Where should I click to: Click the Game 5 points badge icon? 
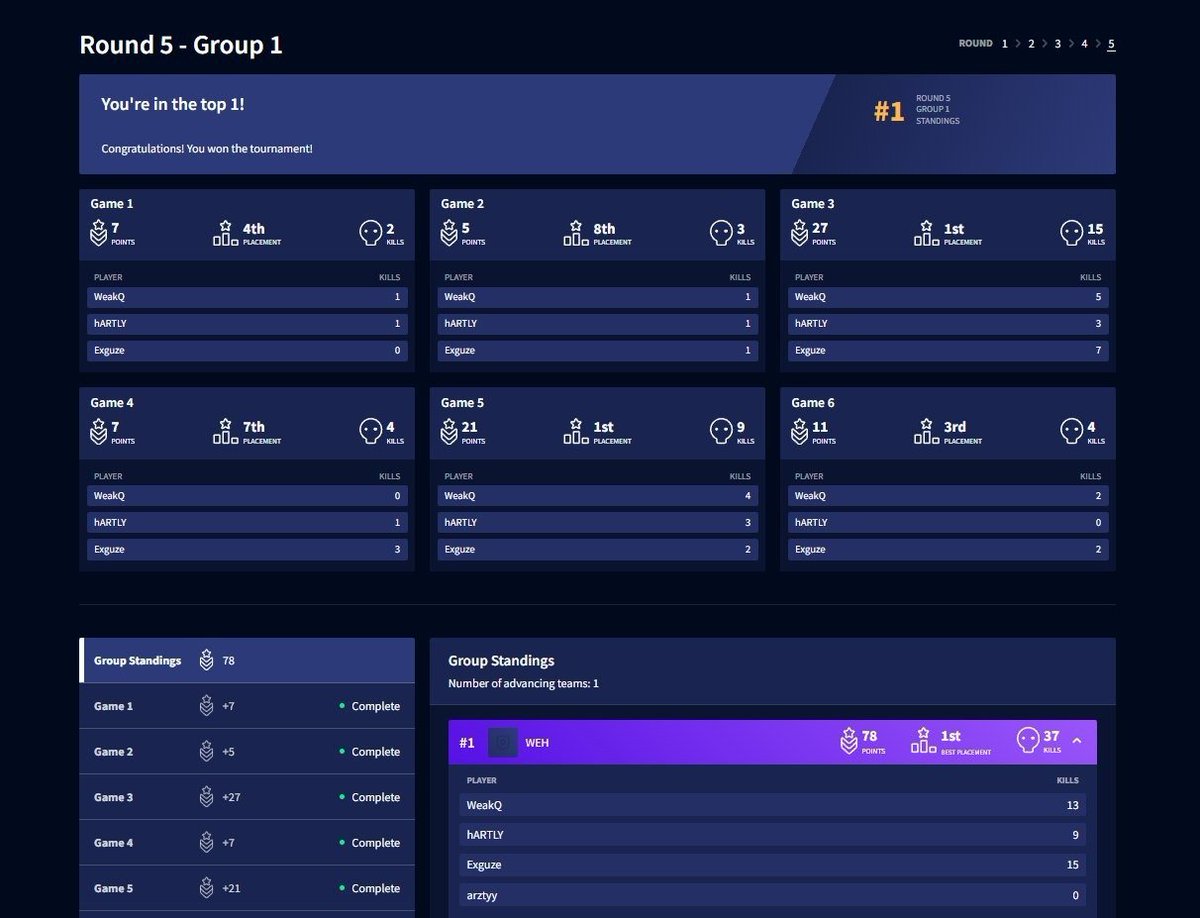point(449,432)
